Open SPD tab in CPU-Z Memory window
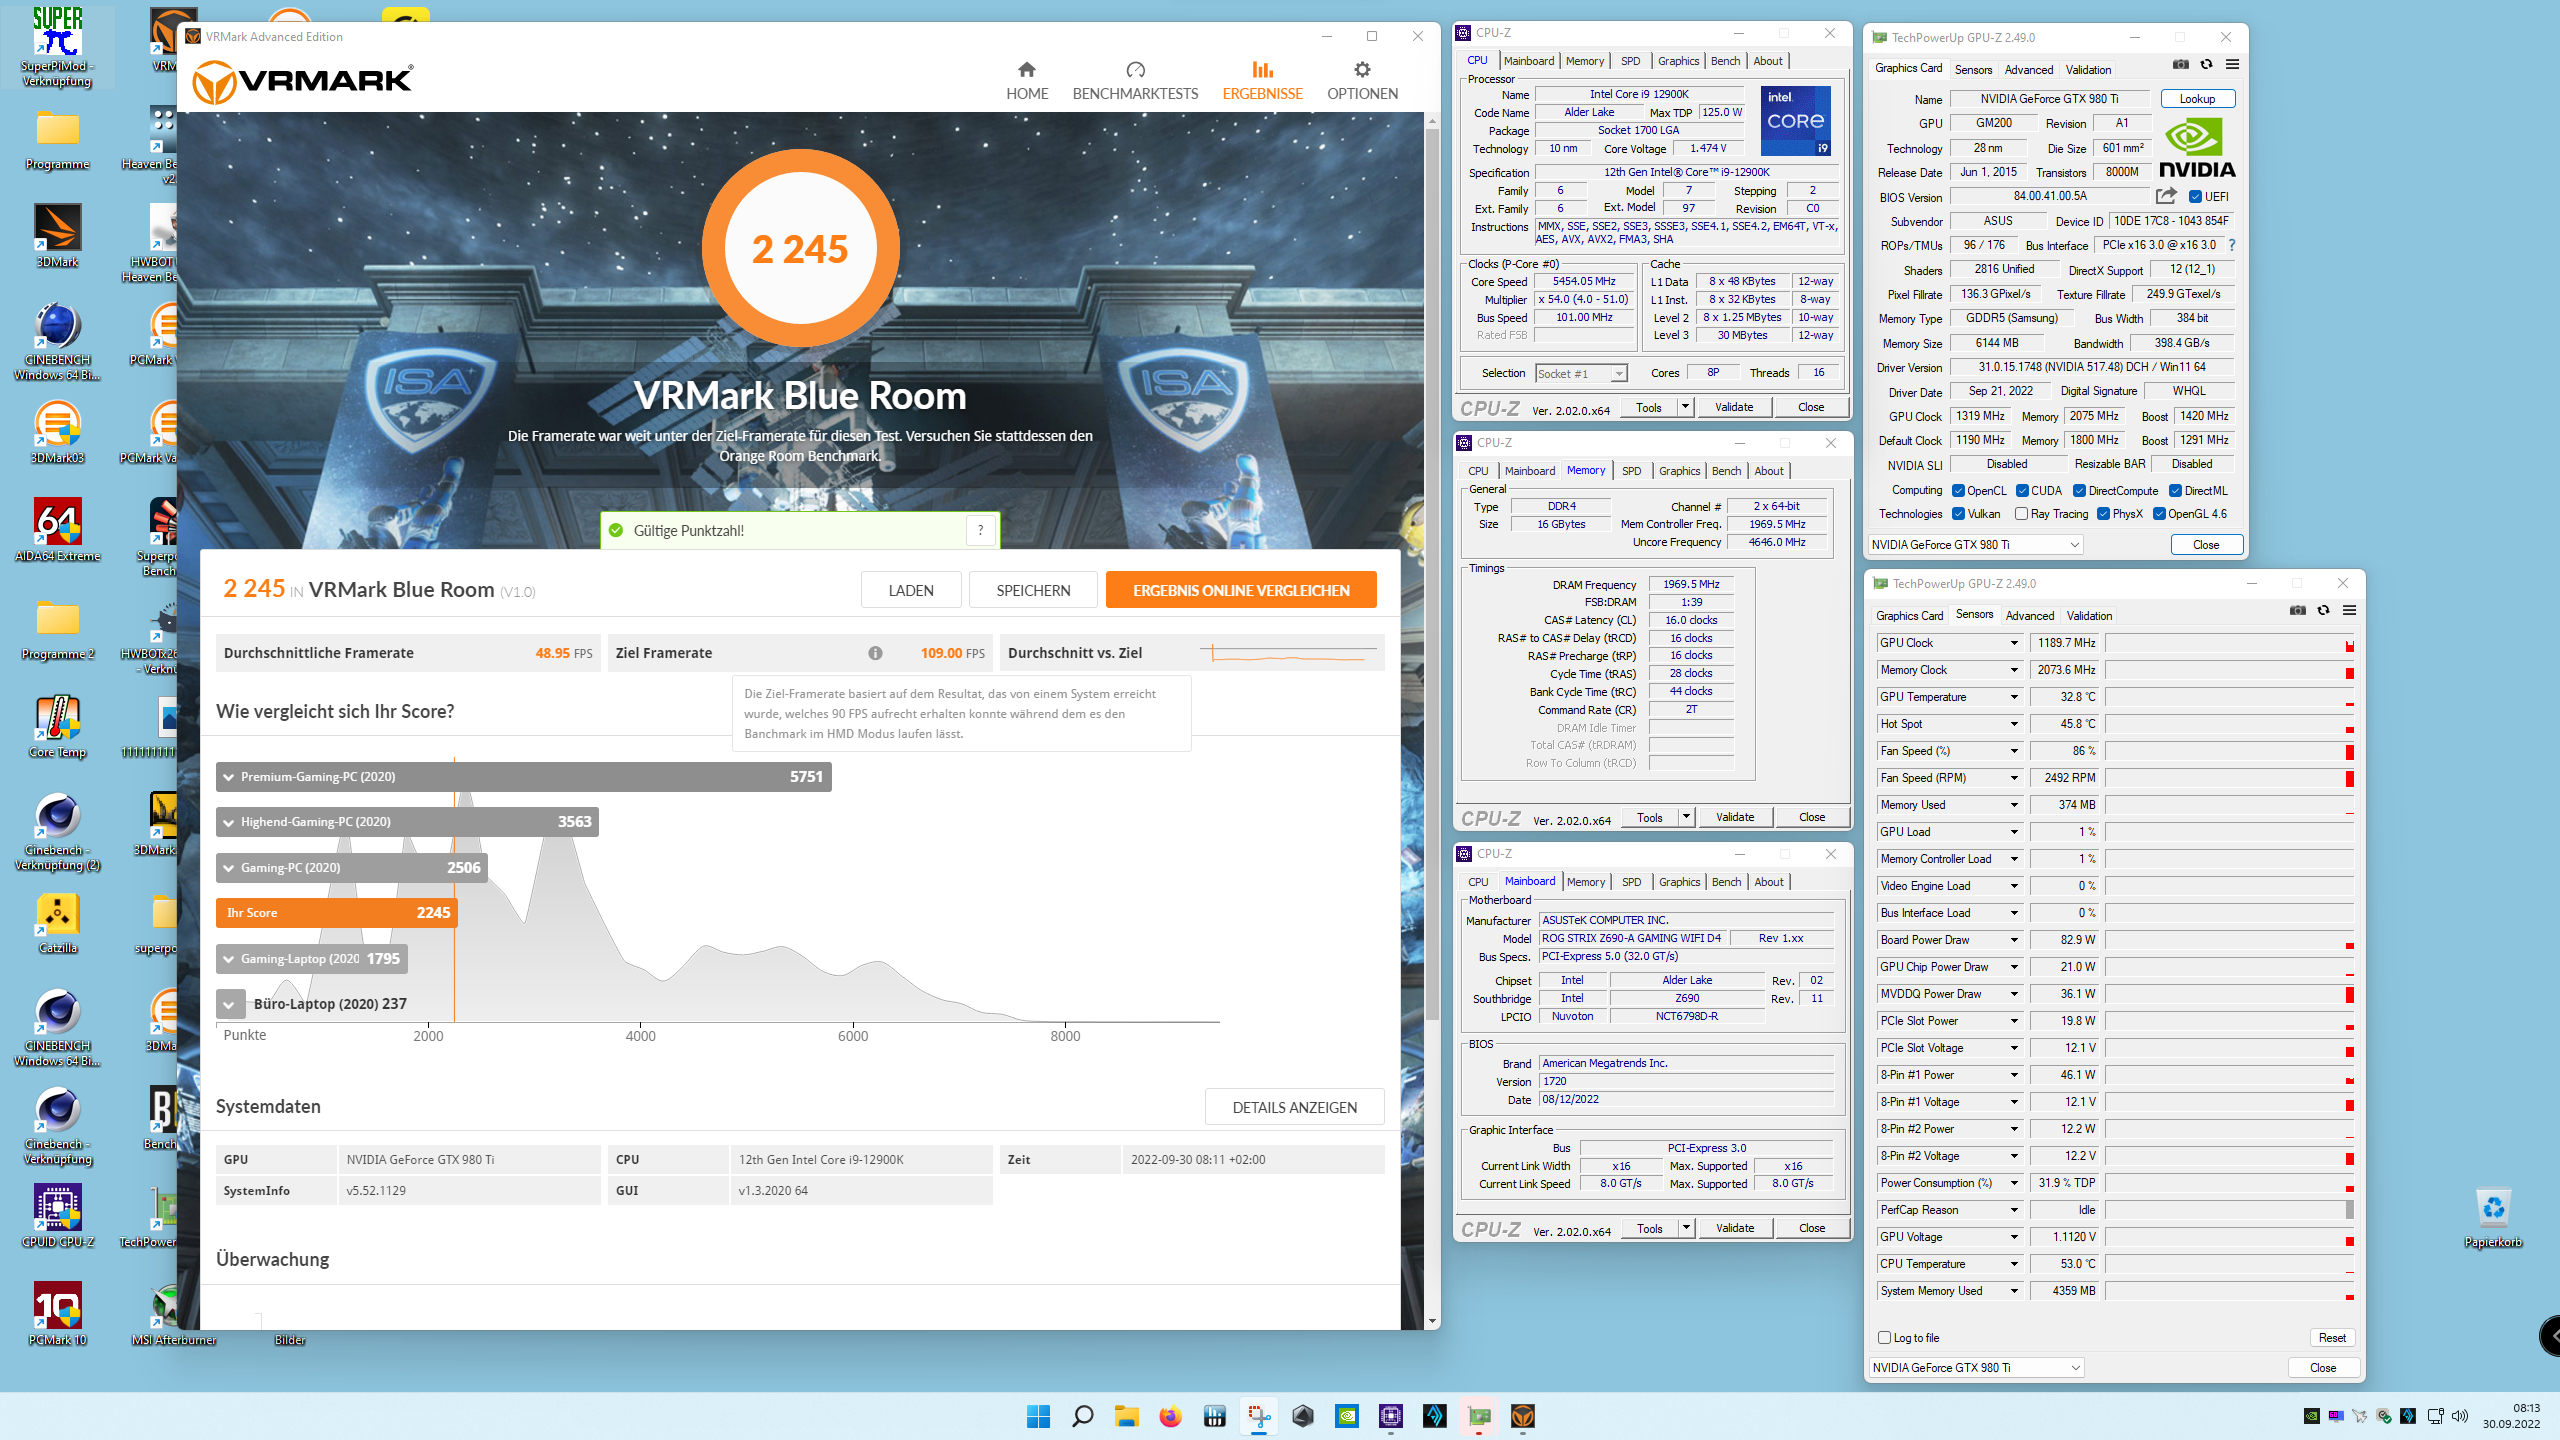Viewport: 2560px width, 1440px height. tap(1631, 471)
